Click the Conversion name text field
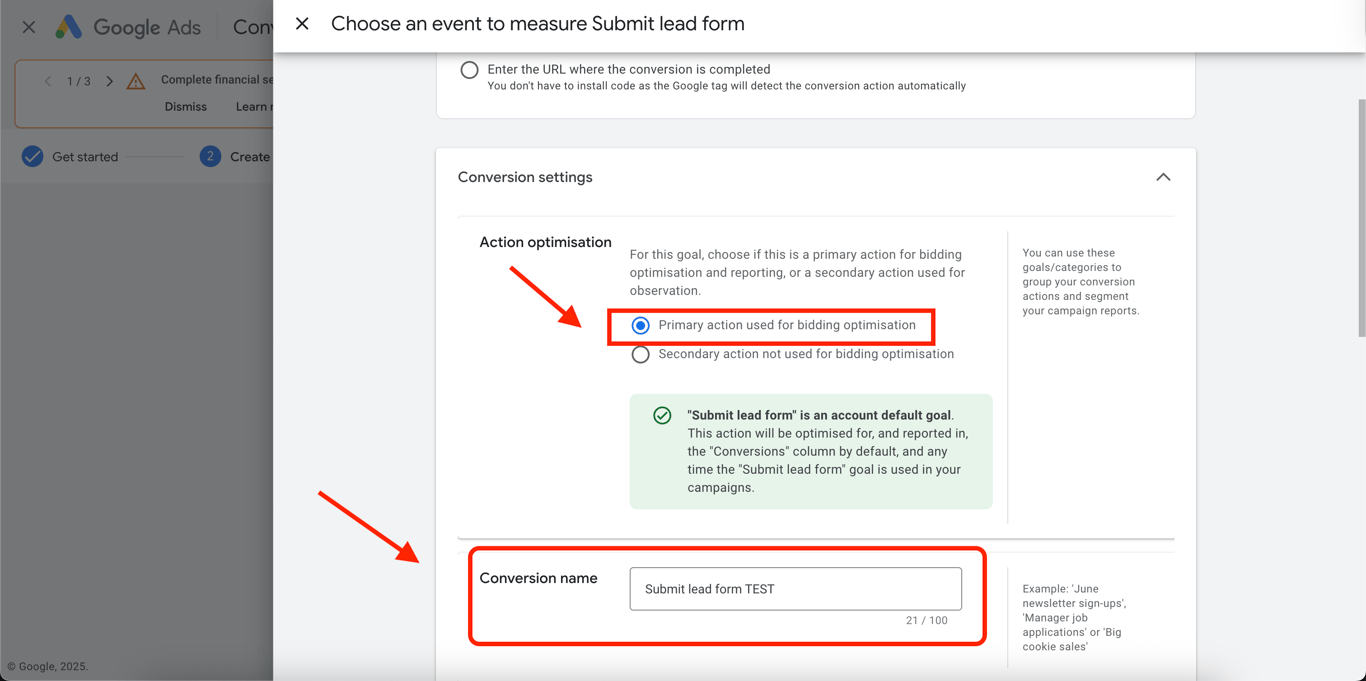 pyautogui.click(x=795, y=589)
